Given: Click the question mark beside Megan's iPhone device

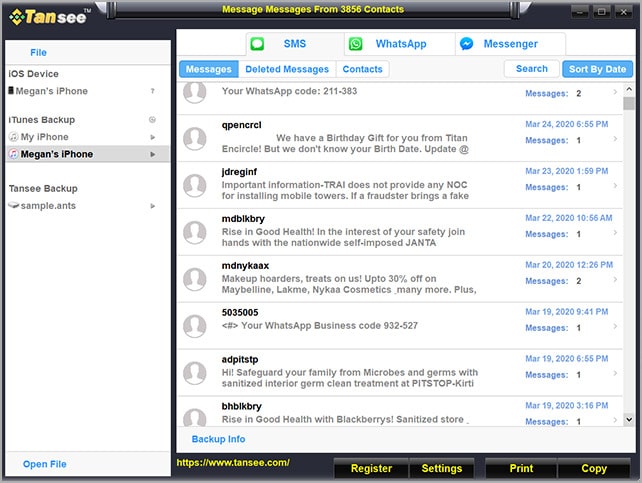Looking at the screenshot, I should pyautogui.click(x=152, y=91).
